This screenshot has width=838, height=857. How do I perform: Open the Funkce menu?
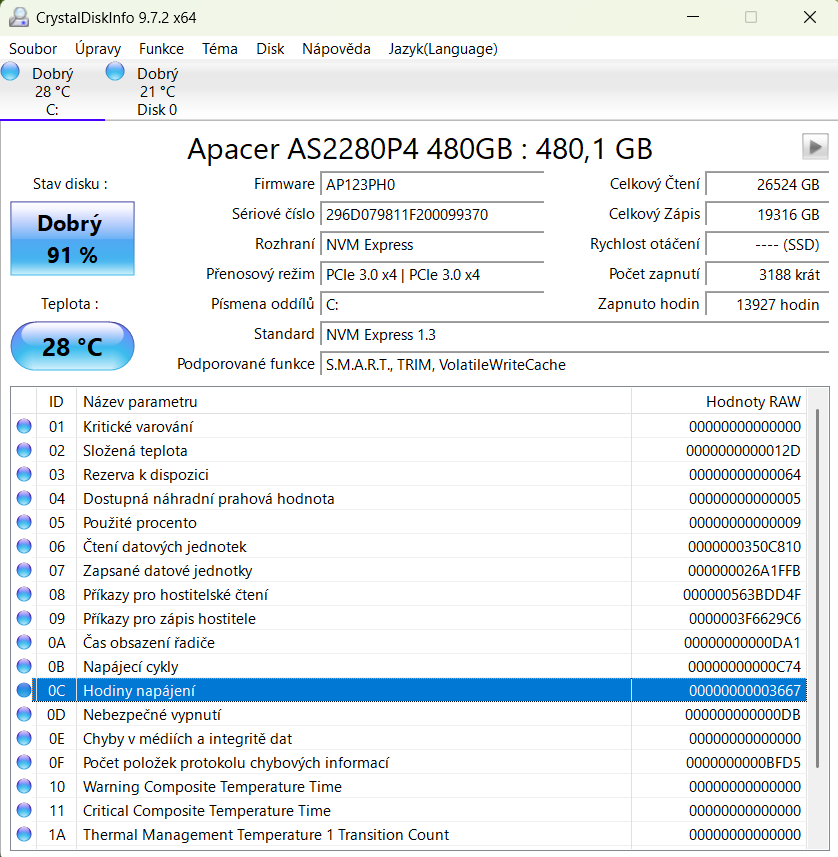(161, 49)
